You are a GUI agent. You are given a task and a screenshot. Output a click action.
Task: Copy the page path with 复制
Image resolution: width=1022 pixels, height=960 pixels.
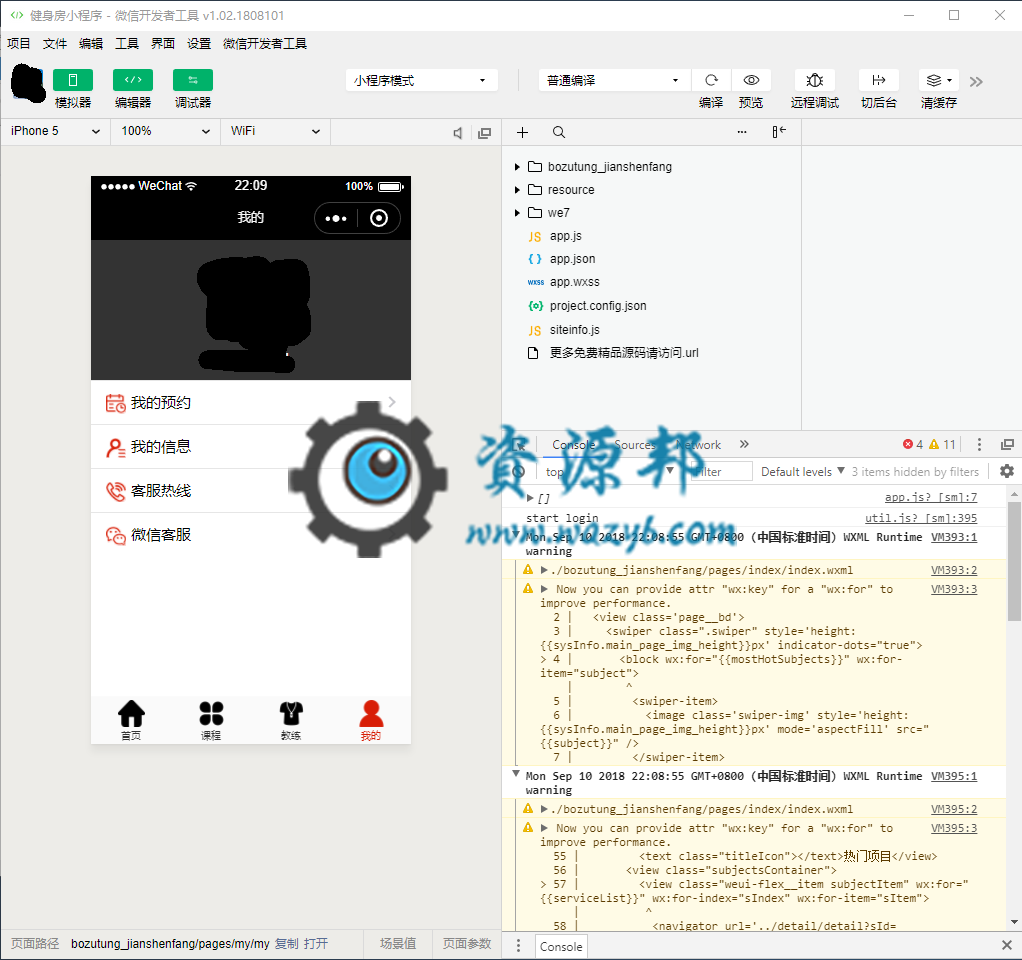click(286, 944)
